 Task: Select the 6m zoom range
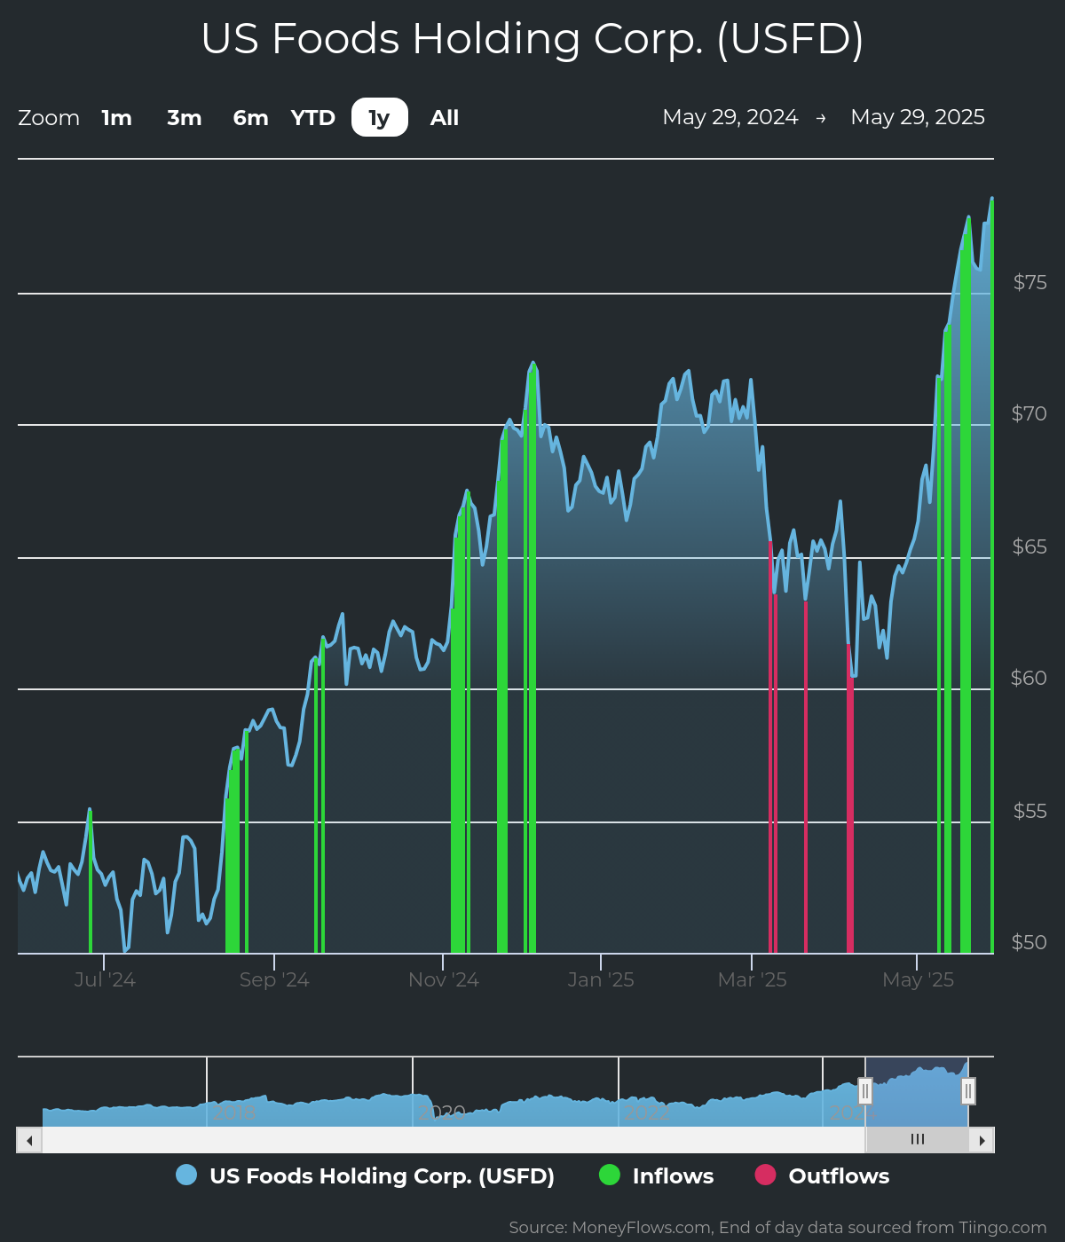coord(250,118)
